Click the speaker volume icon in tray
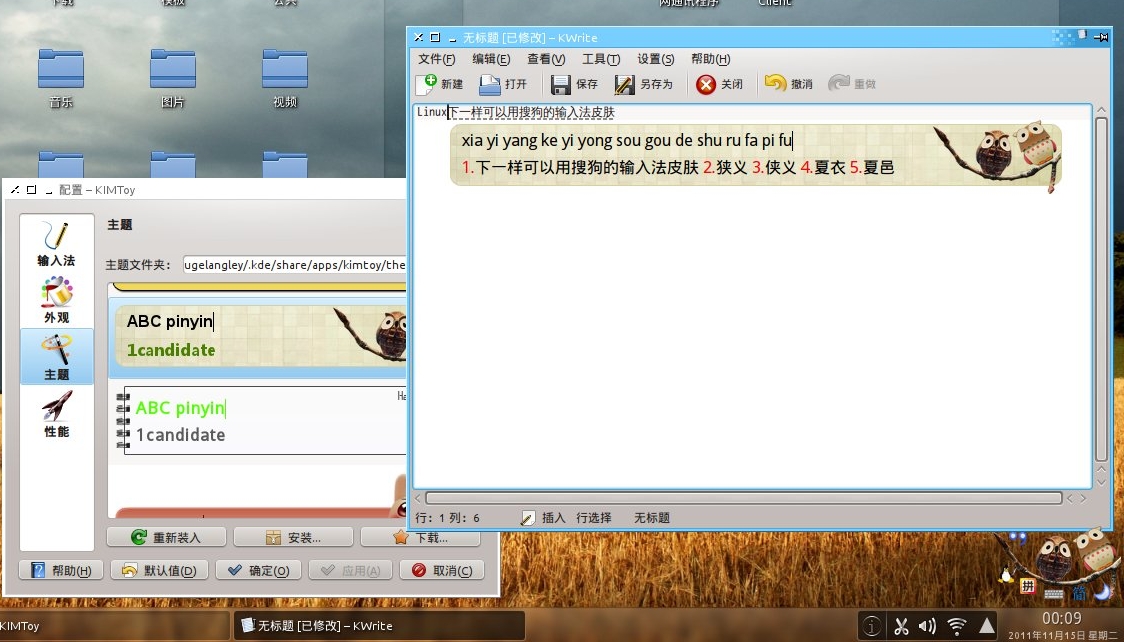The image size is (1124, 642). point(928,626)
